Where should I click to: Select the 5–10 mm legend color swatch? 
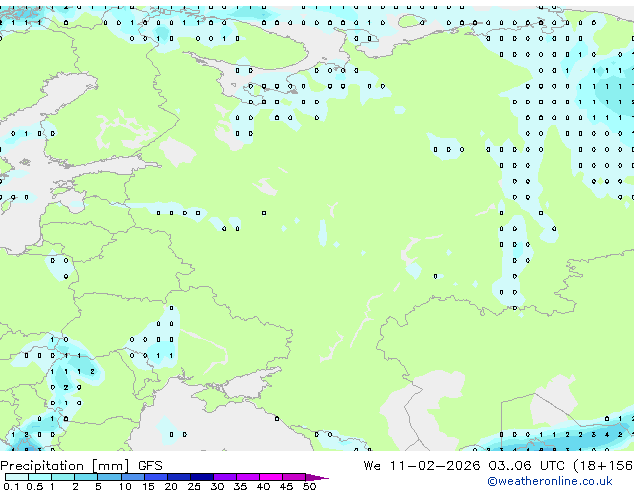click(x=109, y=477)
